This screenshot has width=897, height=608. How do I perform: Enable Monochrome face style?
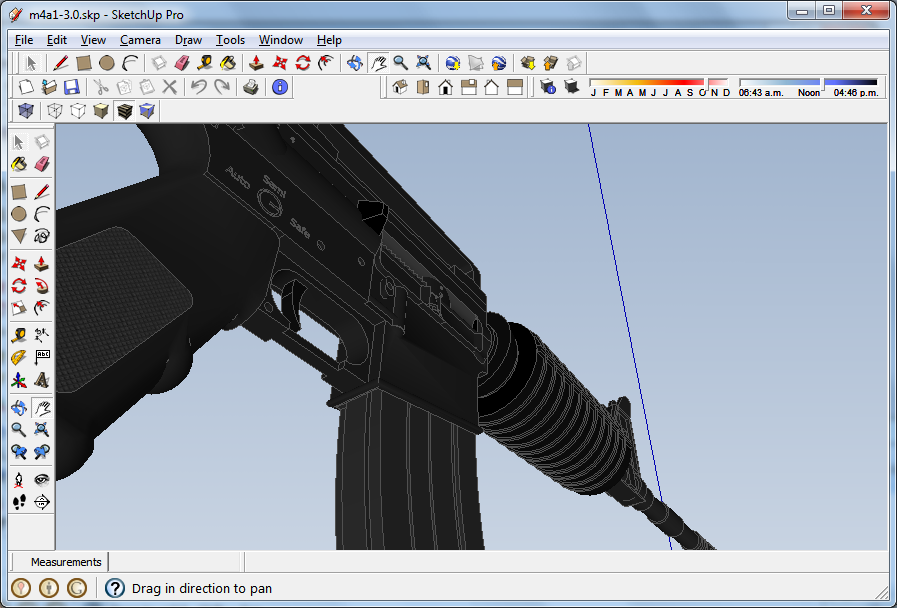click(146, 111)
